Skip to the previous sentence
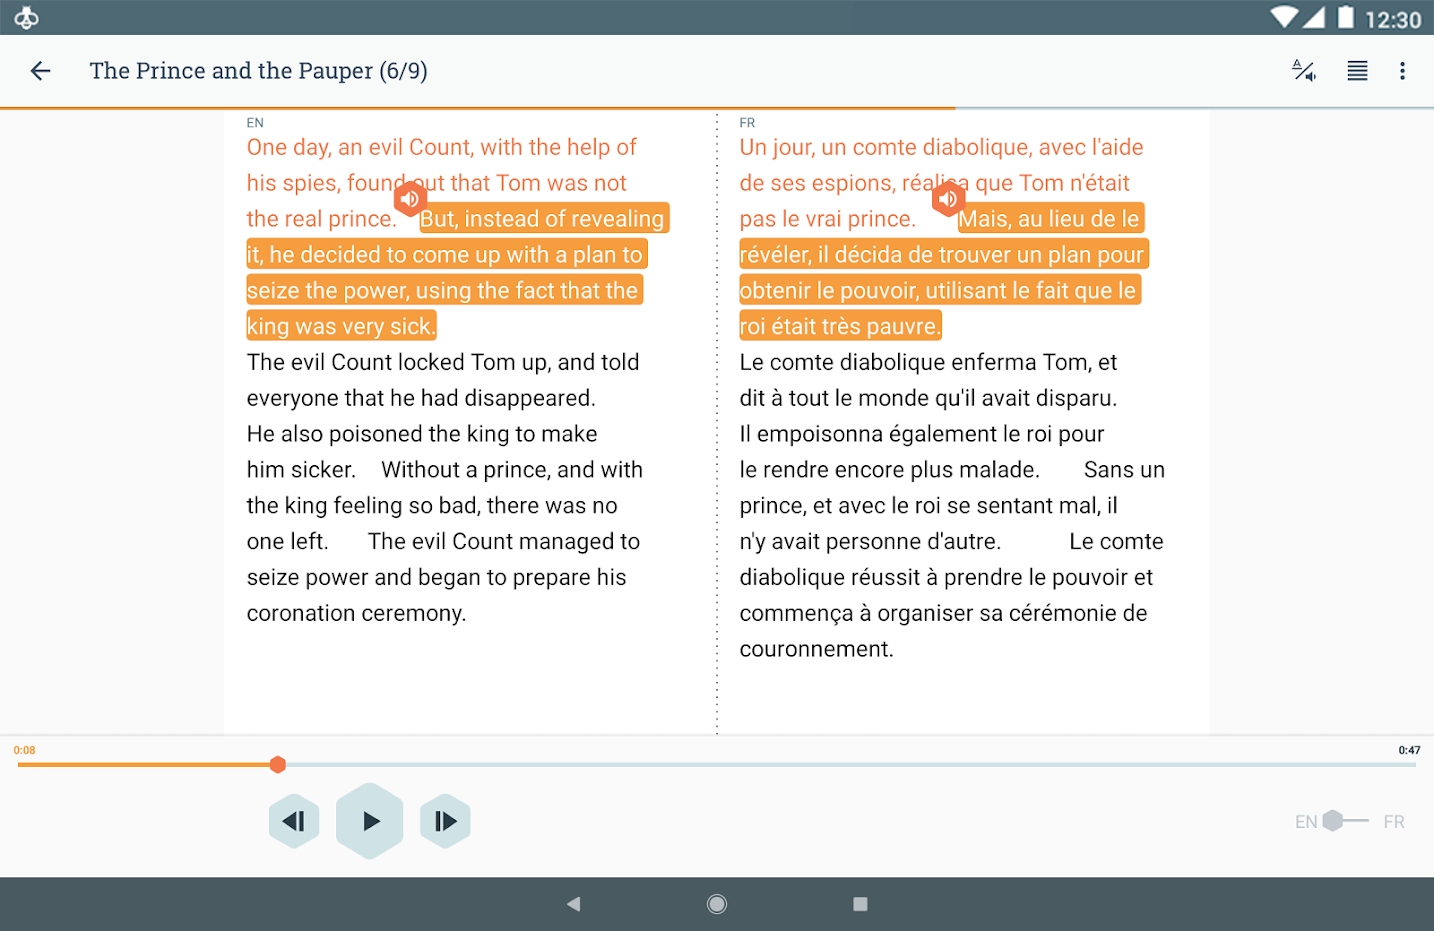This screenshot has height=931, width=1434. pos(294,821)
